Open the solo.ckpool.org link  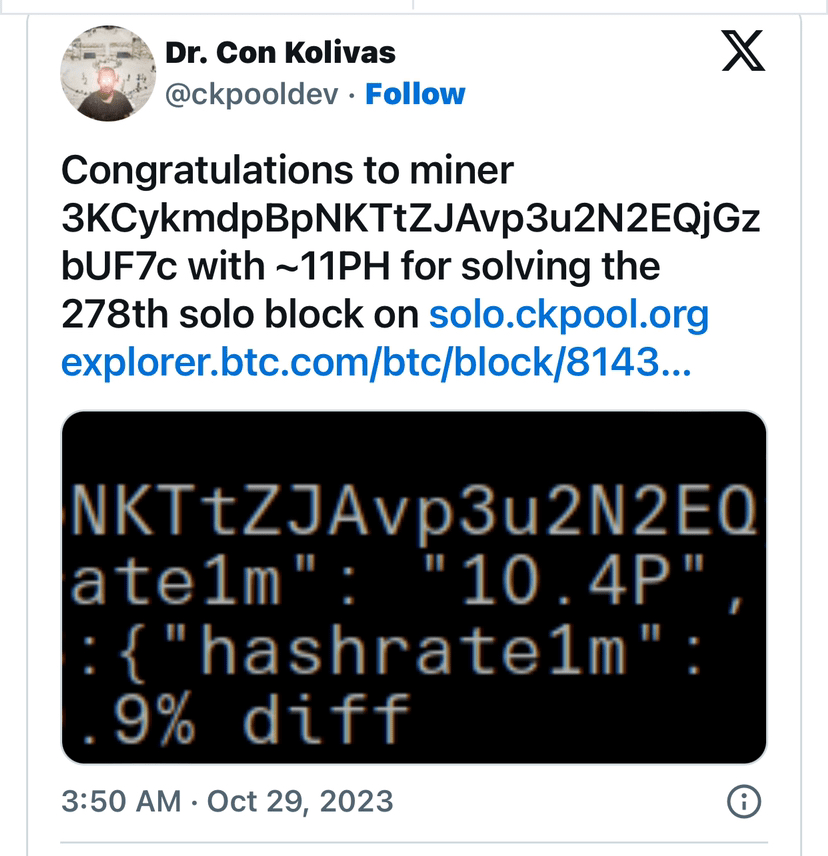click(568, 315)
